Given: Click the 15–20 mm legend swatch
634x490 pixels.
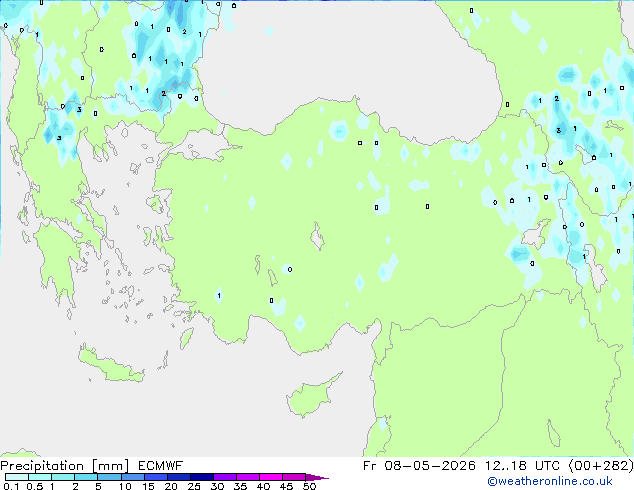Looking at the screenshot, I should coord(156,477).
